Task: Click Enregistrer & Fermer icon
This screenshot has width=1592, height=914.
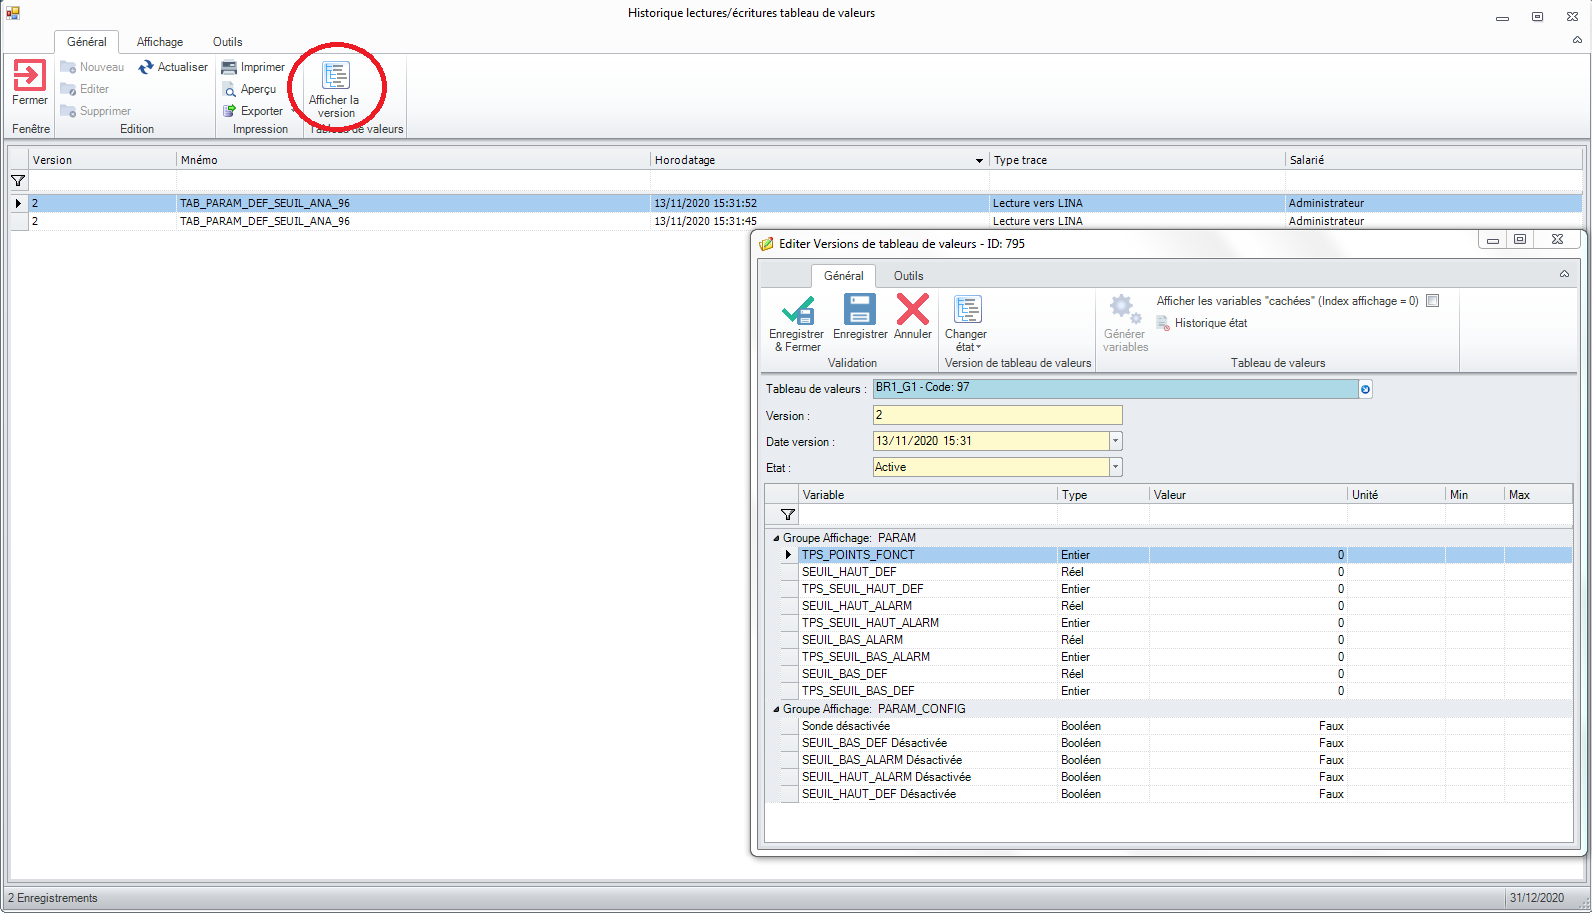Action: [797, 311]
